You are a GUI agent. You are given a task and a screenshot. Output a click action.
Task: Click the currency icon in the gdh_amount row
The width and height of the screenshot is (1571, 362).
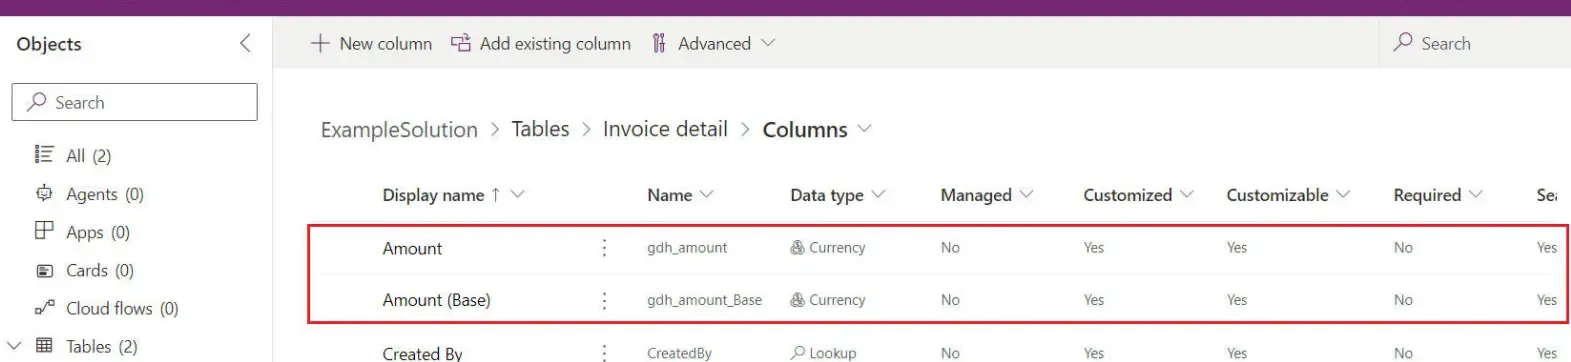click(797, 248)
